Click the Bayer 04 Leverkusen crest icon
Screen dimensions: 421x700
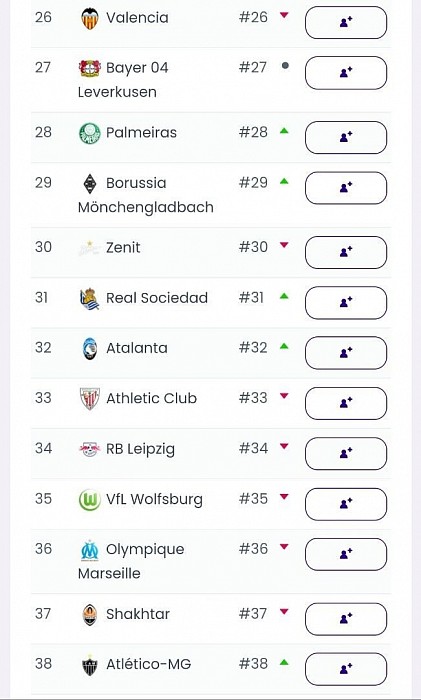tap(90, 68)
